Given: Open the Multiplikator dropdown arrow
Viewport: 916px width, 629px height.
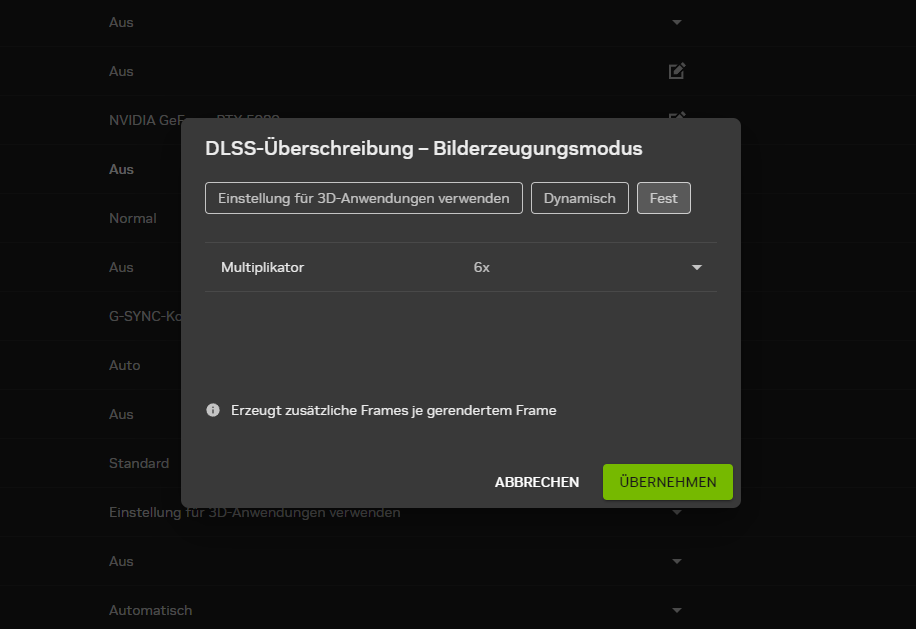Looking at the screenshot, I should click(x=696, y=267).
